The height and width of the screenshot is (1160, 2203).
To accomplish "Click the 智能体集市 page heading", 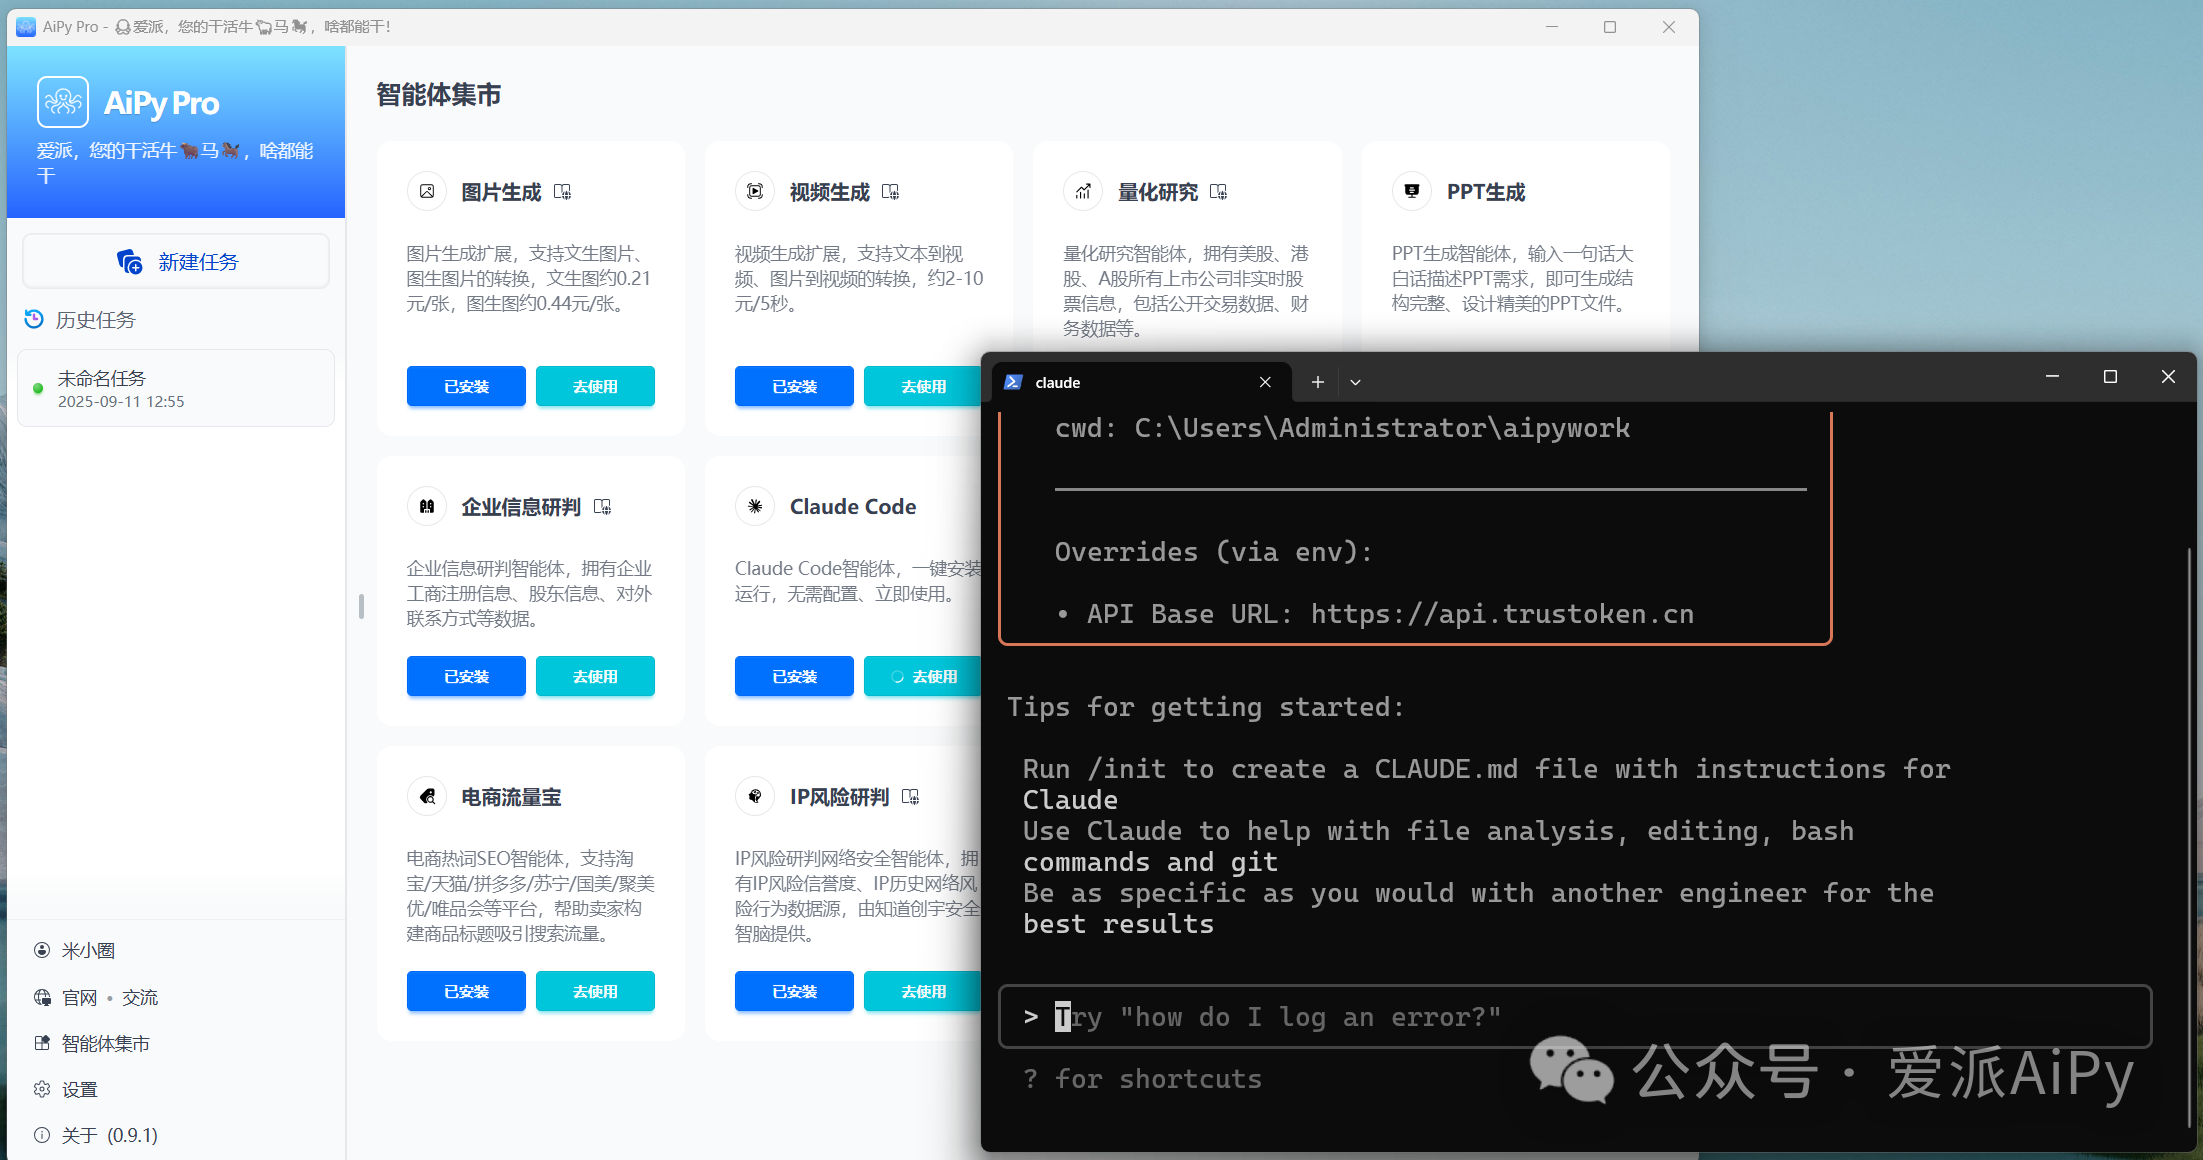I will coord(439,95).
